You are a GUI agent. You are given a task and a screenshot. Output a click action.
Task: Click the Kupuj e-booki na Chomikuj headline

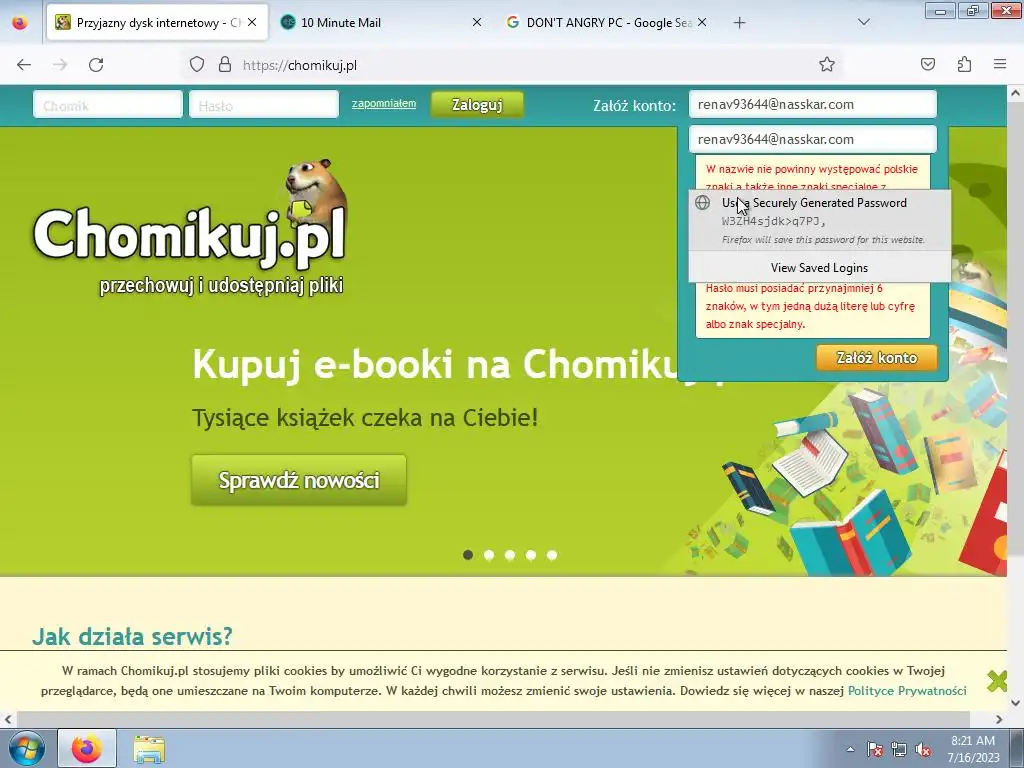pyautogui.click(x=436, y=364)
